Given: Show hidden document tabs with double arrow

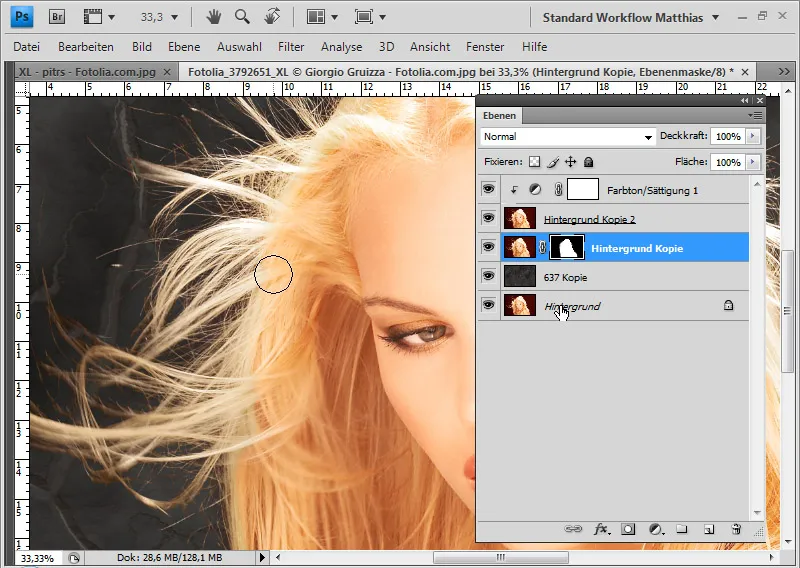Looking at the screenshot, I should click(x=784, y=72).
